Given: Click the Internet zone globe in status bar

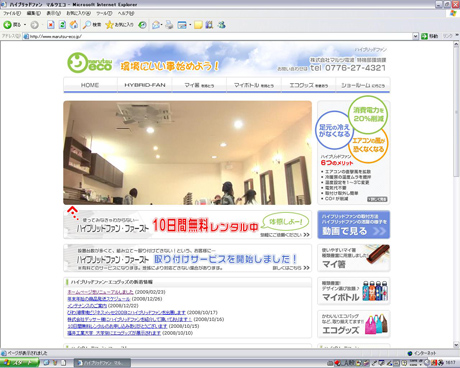Looking at the screenshot, I should point(410,353).
